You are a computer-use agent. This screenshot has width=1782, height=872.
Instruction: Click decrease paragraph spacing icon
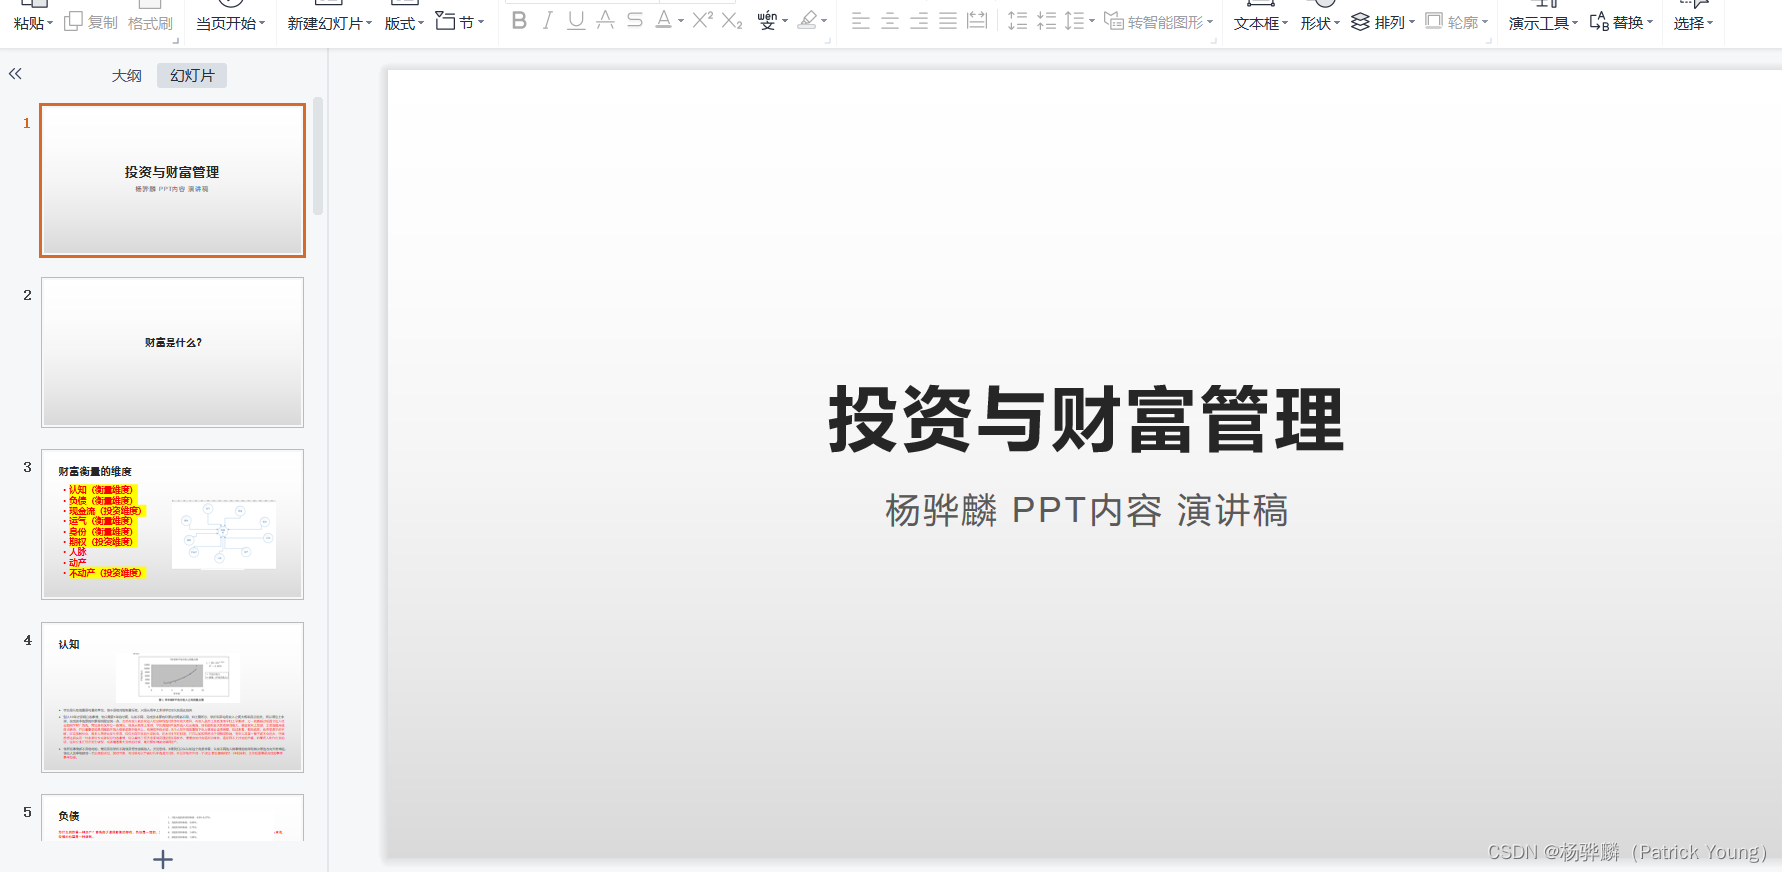[x=1047, y=21]
